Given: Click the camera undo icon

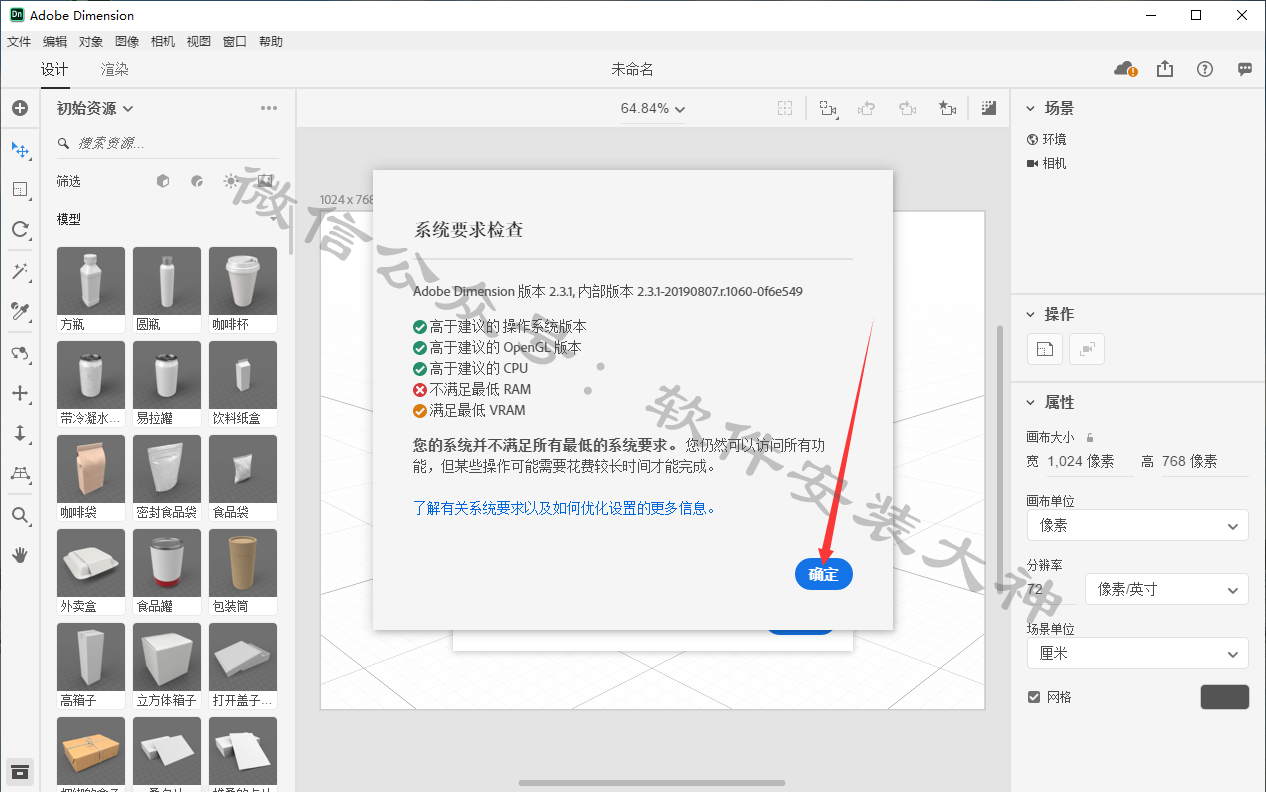Looking at the screenshot, I should tap(867, 108).
